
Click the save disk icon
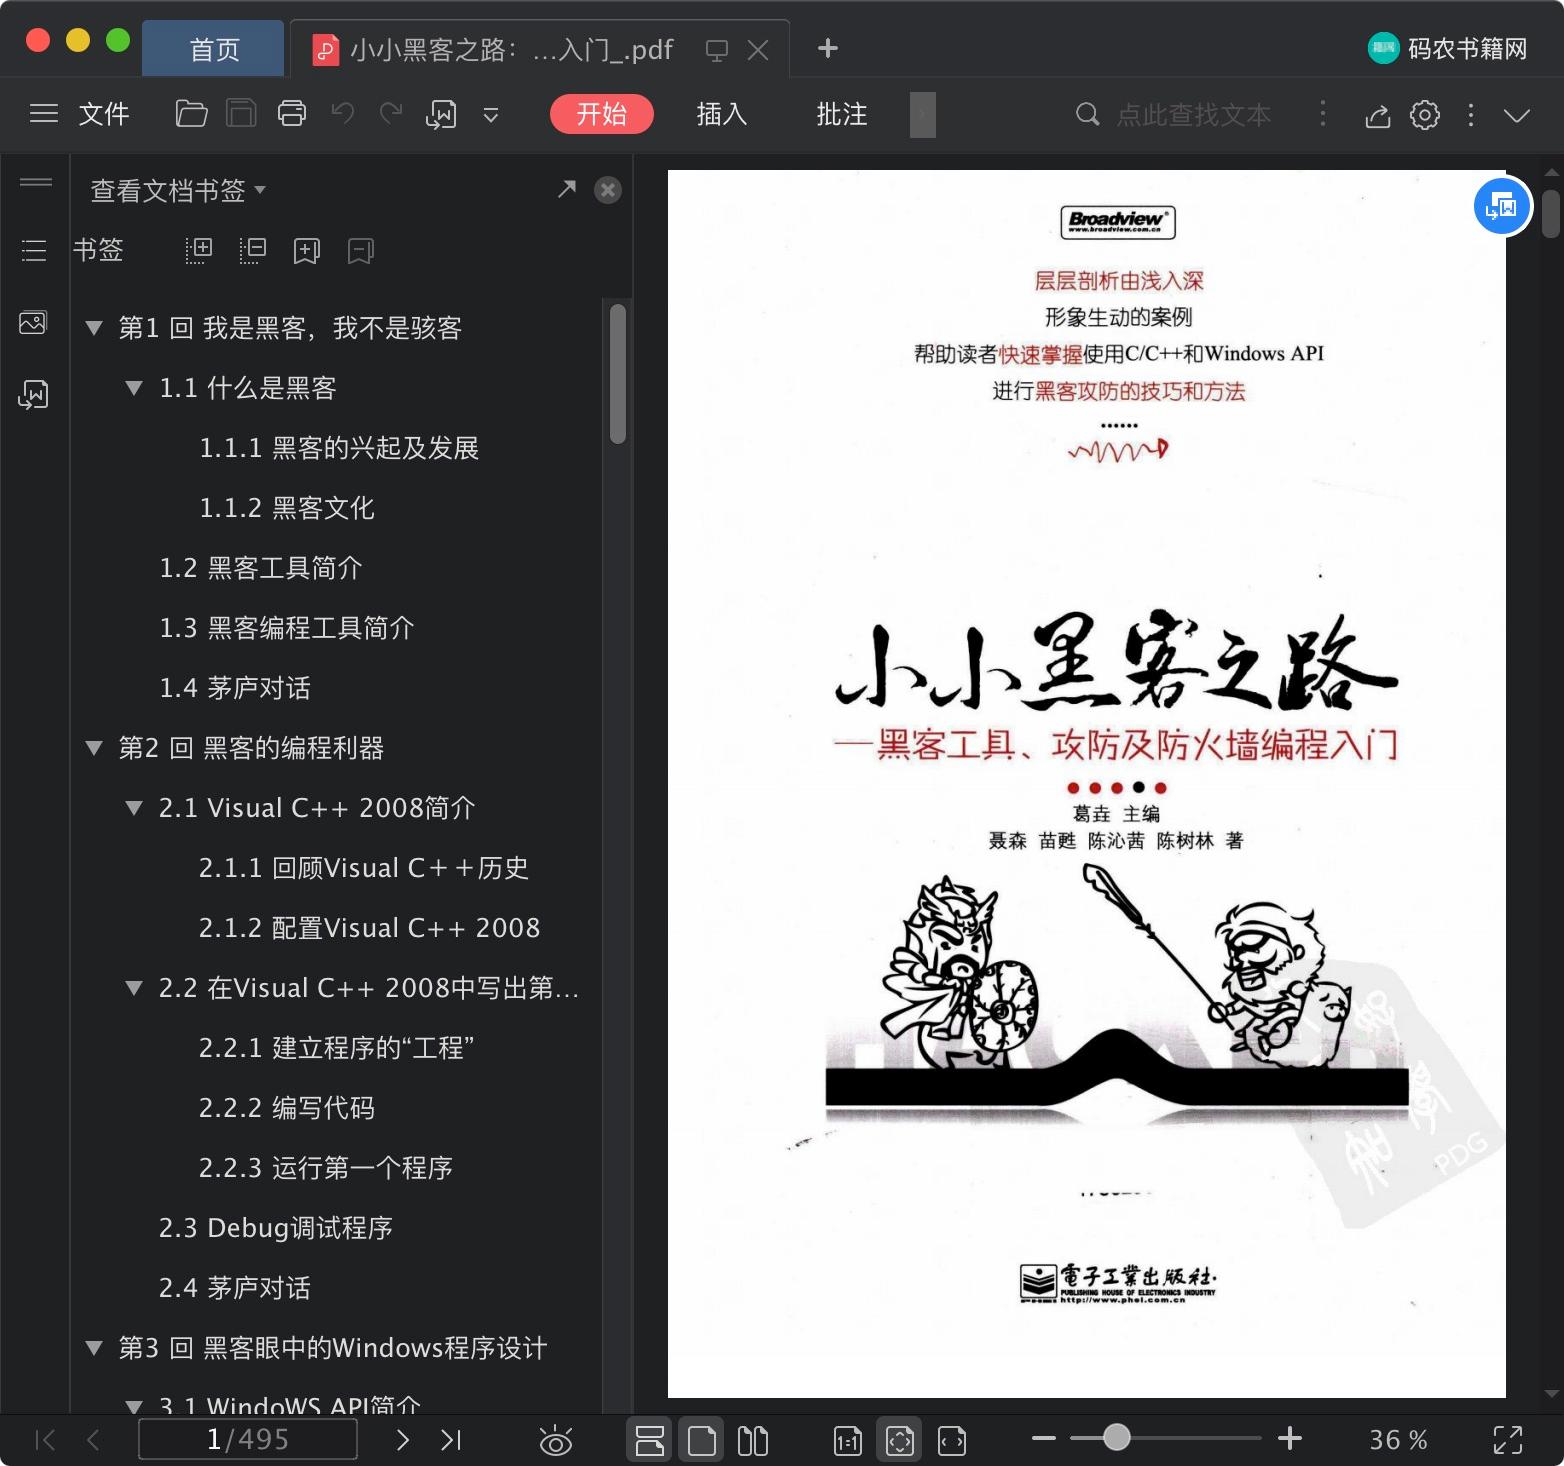[x=241, y=114]
